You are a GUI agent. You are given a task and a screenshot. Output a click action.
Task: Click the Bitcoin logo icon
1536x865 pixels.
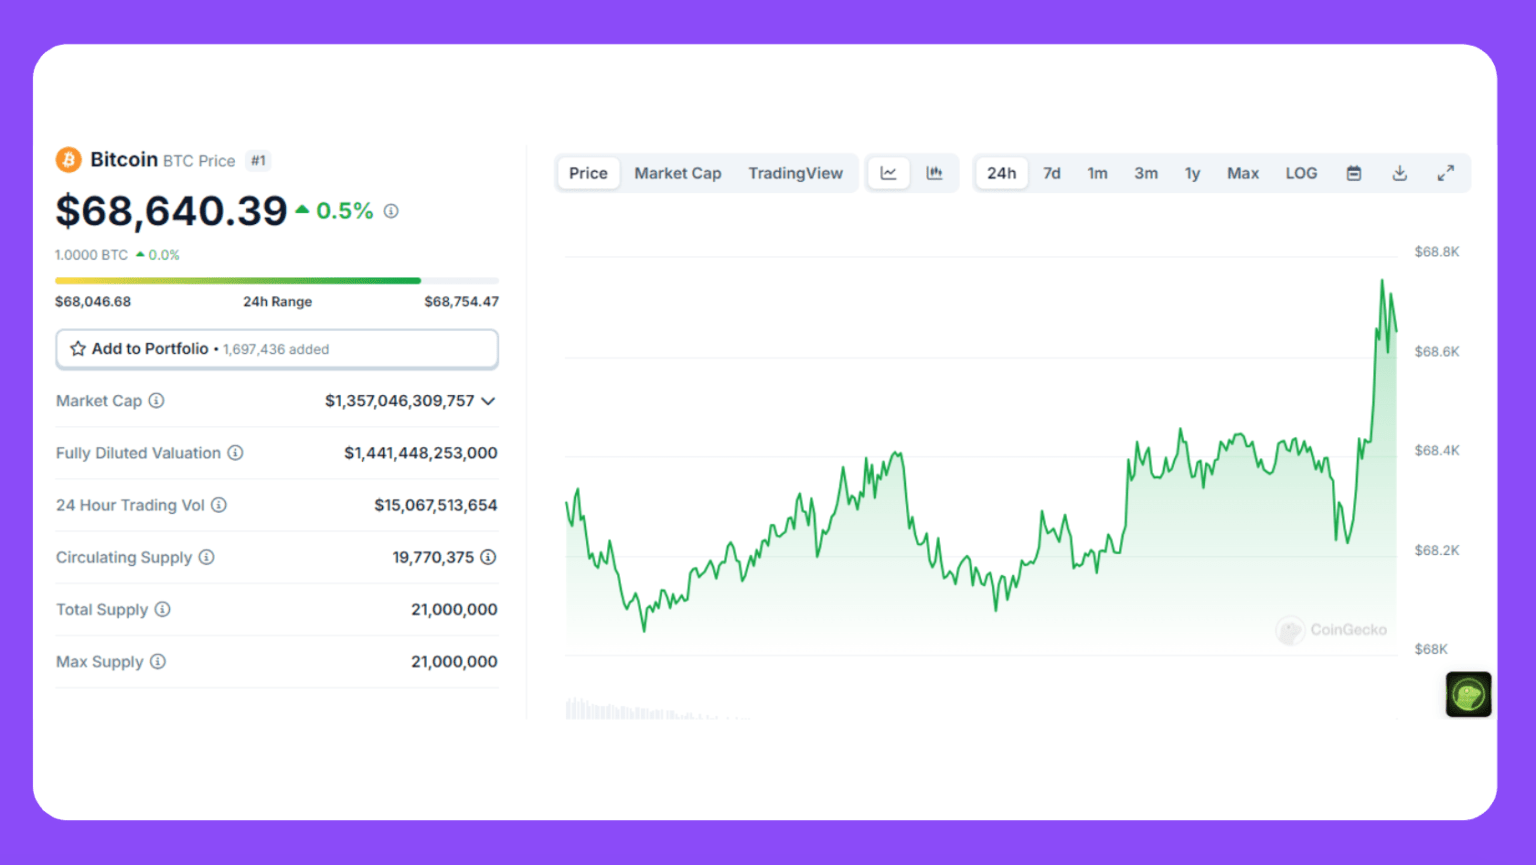[68, 159]
